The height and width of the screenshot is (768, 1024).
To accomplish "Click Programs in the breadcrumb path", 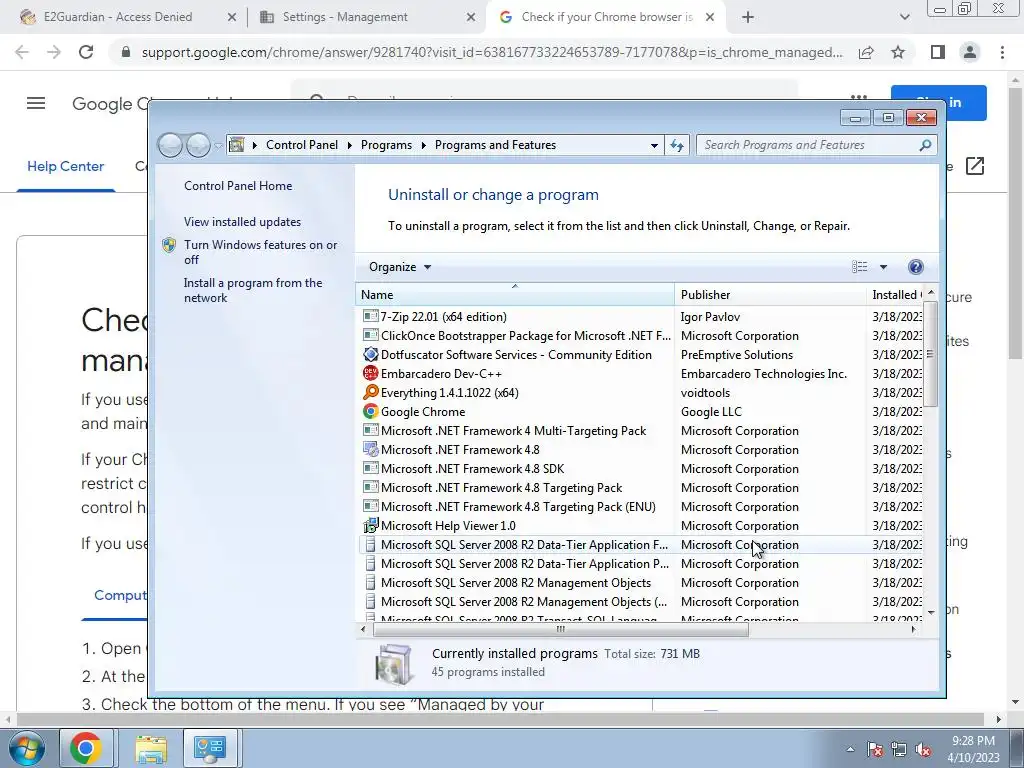I will click(386, 145).
